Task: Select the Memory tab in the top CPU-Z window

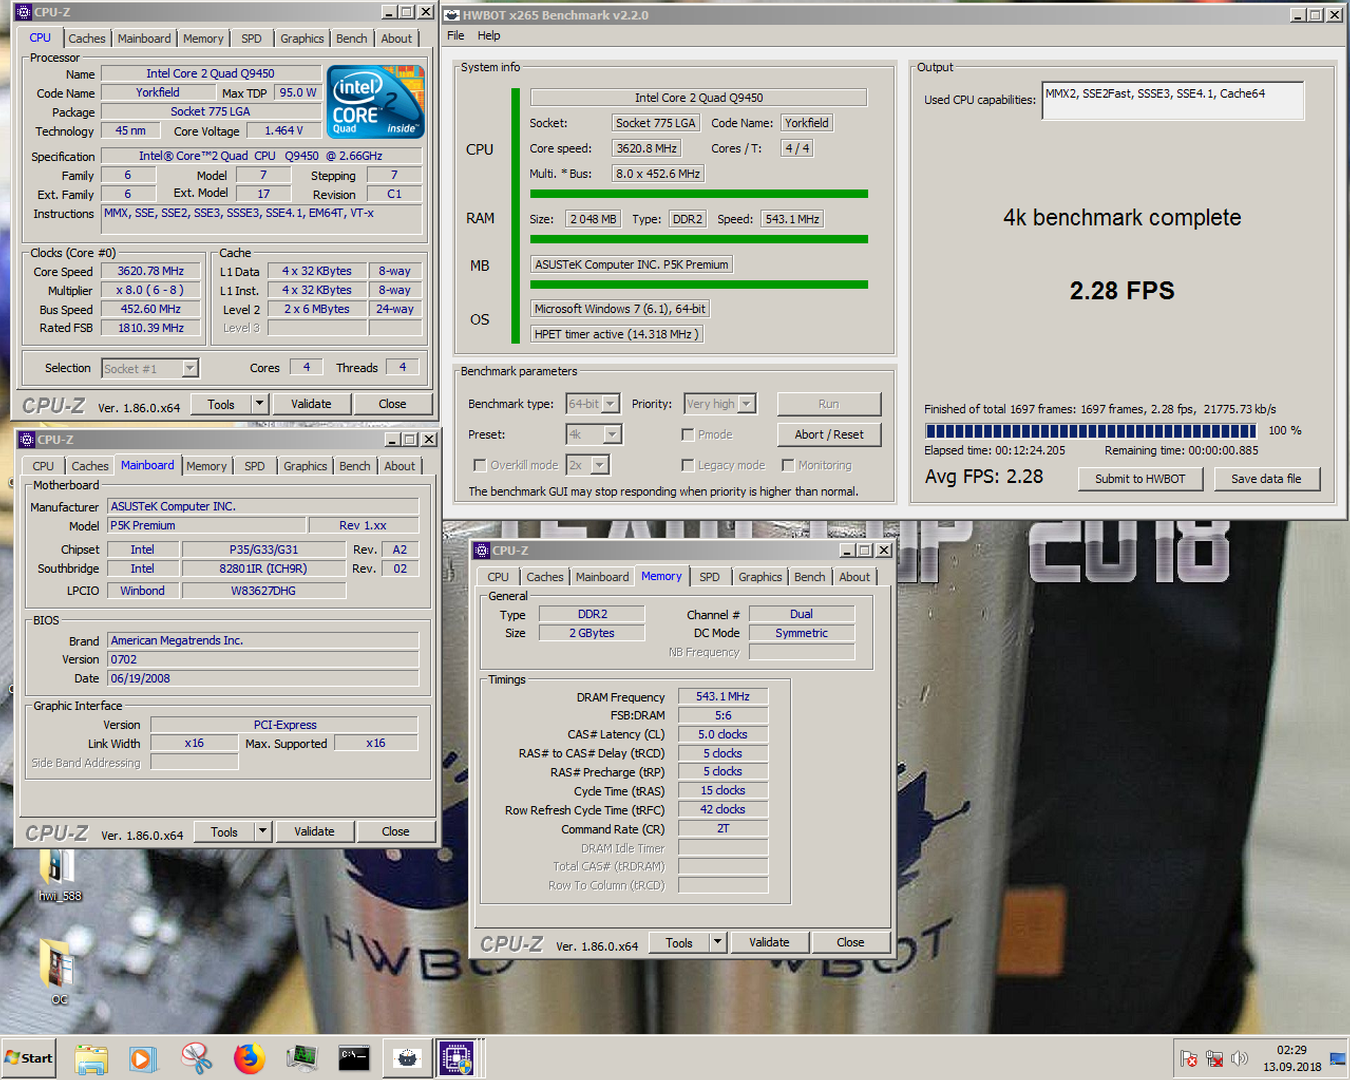Action: pyautogui.click(x=203, y=39)
